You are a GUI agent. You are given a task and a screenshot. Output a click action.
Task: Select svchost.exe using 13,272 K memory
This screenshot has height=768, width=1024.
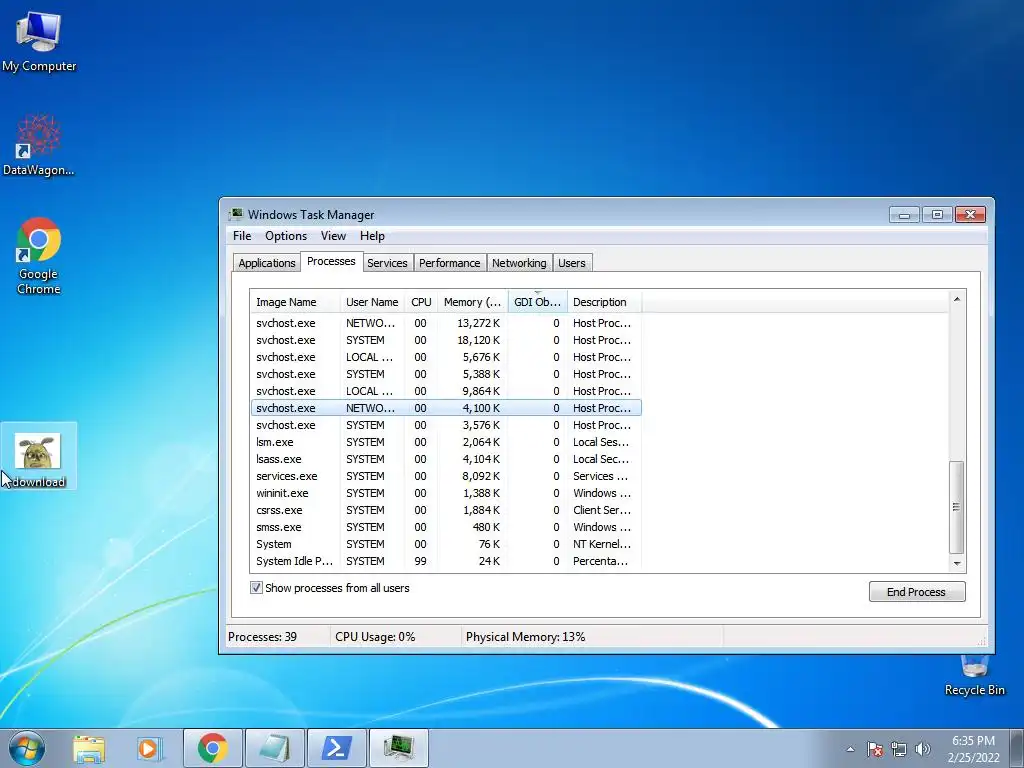click(x=446, y=323)
